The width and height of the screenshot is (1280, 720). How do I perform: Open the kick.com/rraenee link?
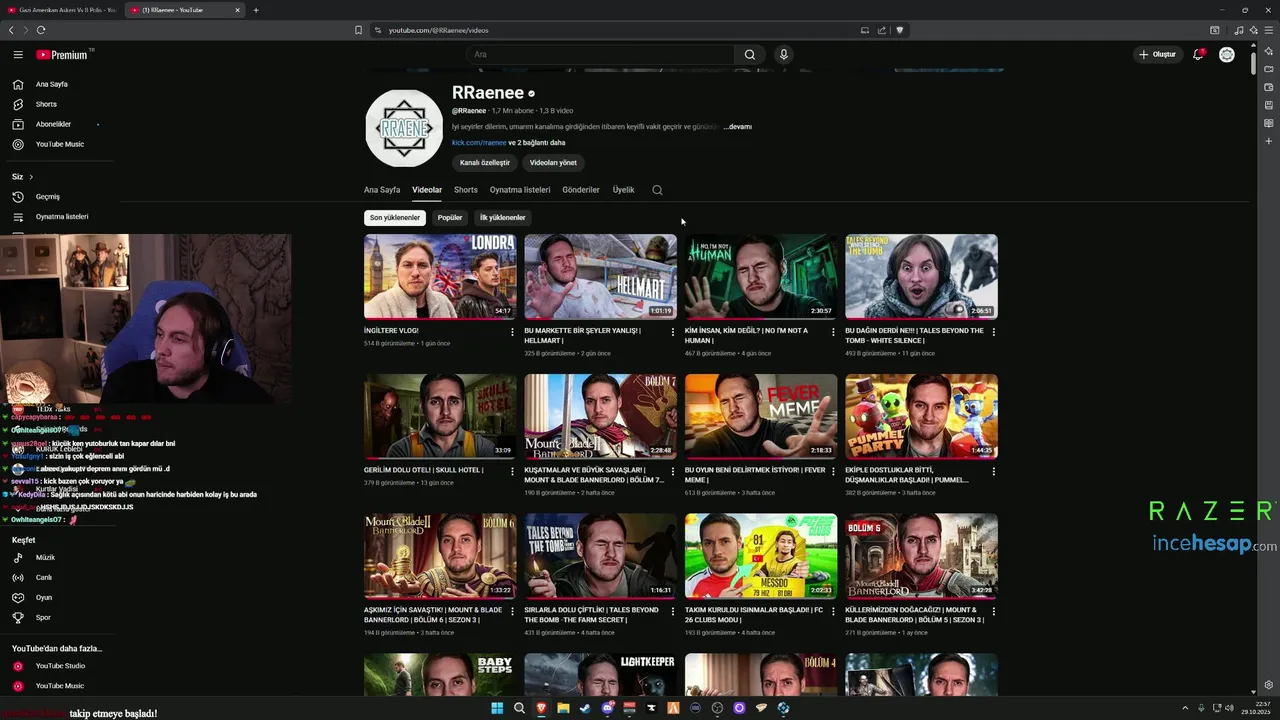[x=479, y=143]
